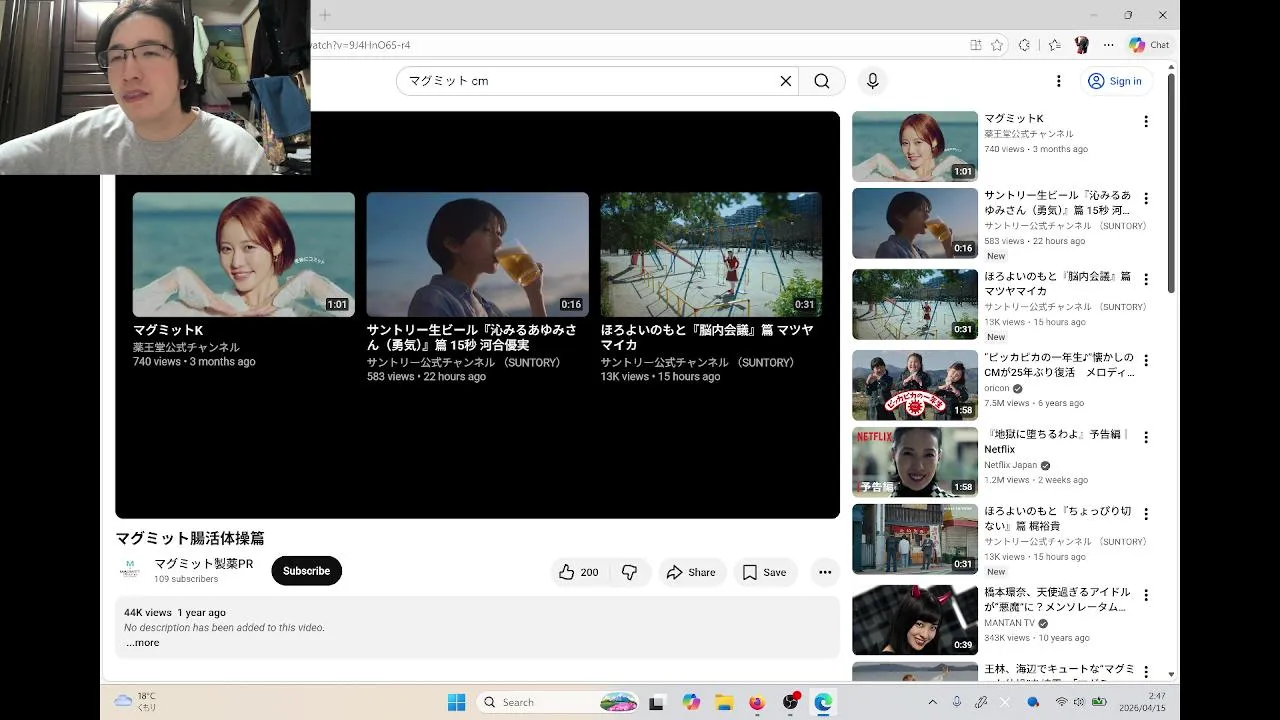Click the taskbar Search box

(558, 702)
